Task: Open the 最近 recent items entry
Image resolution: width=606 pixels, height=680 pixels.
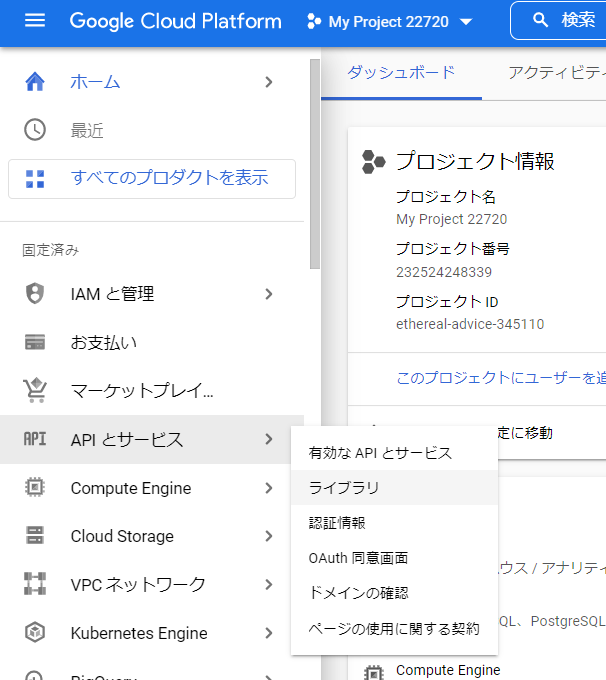Action: pos(152,130)
